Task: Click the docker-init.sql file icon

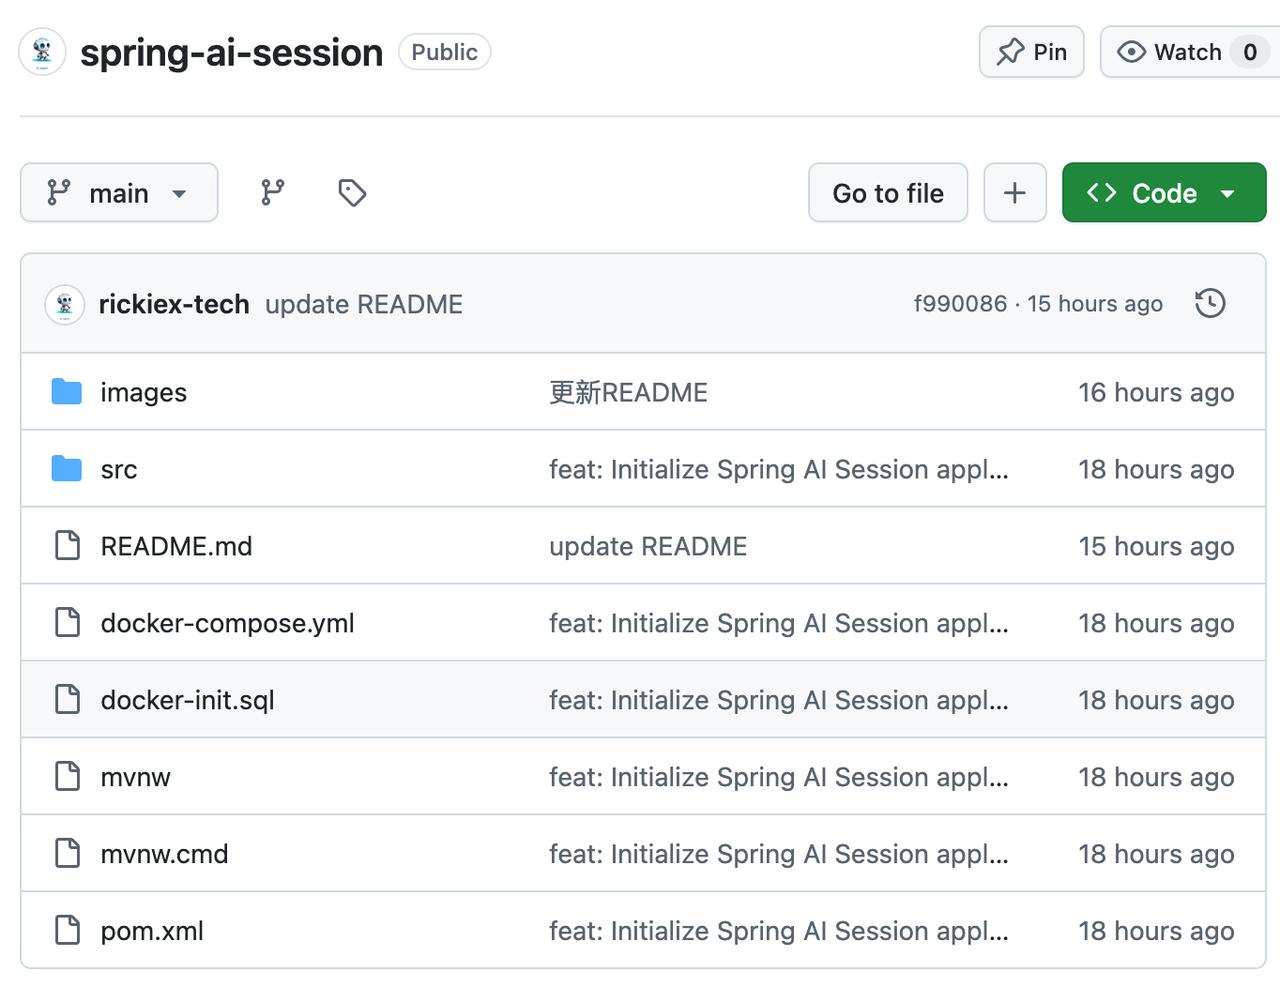Action: click(x=67, y=700)
